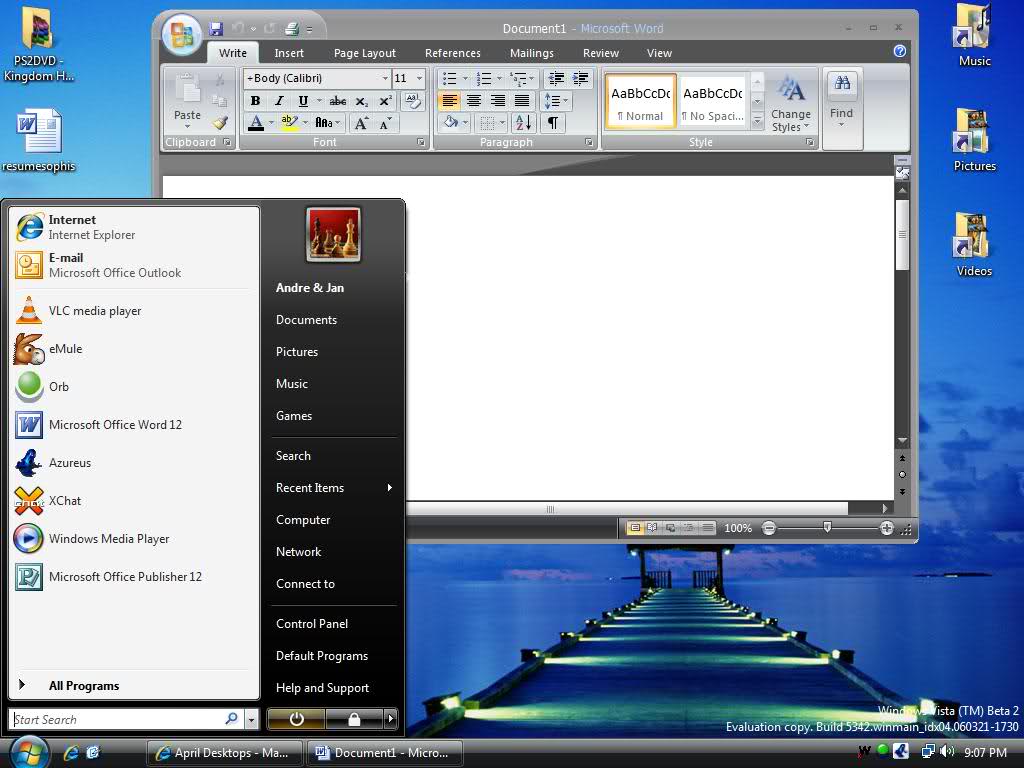Open the References tab
The width and height of the screenshot is (1024, 768).
(453, 53)
